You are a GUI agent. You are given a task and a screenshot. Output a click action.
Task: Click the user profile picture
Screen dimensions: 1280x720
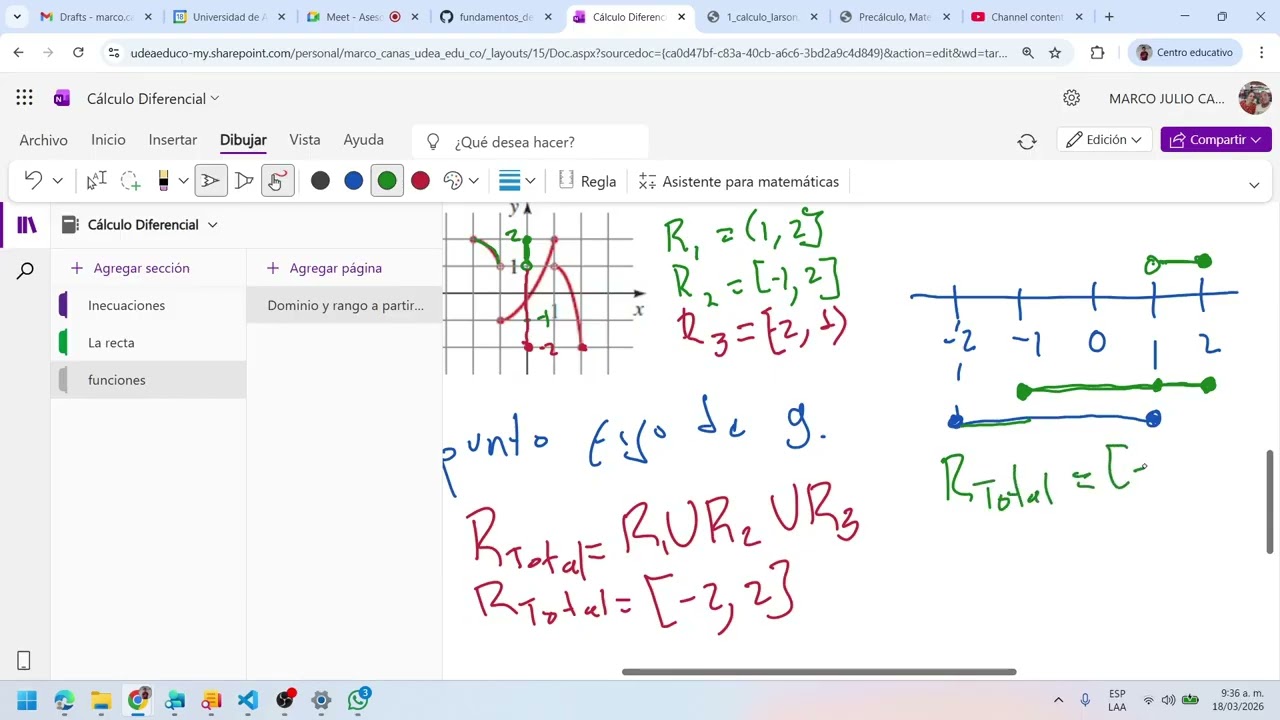pyautogui.click(x=1255, y=98)
